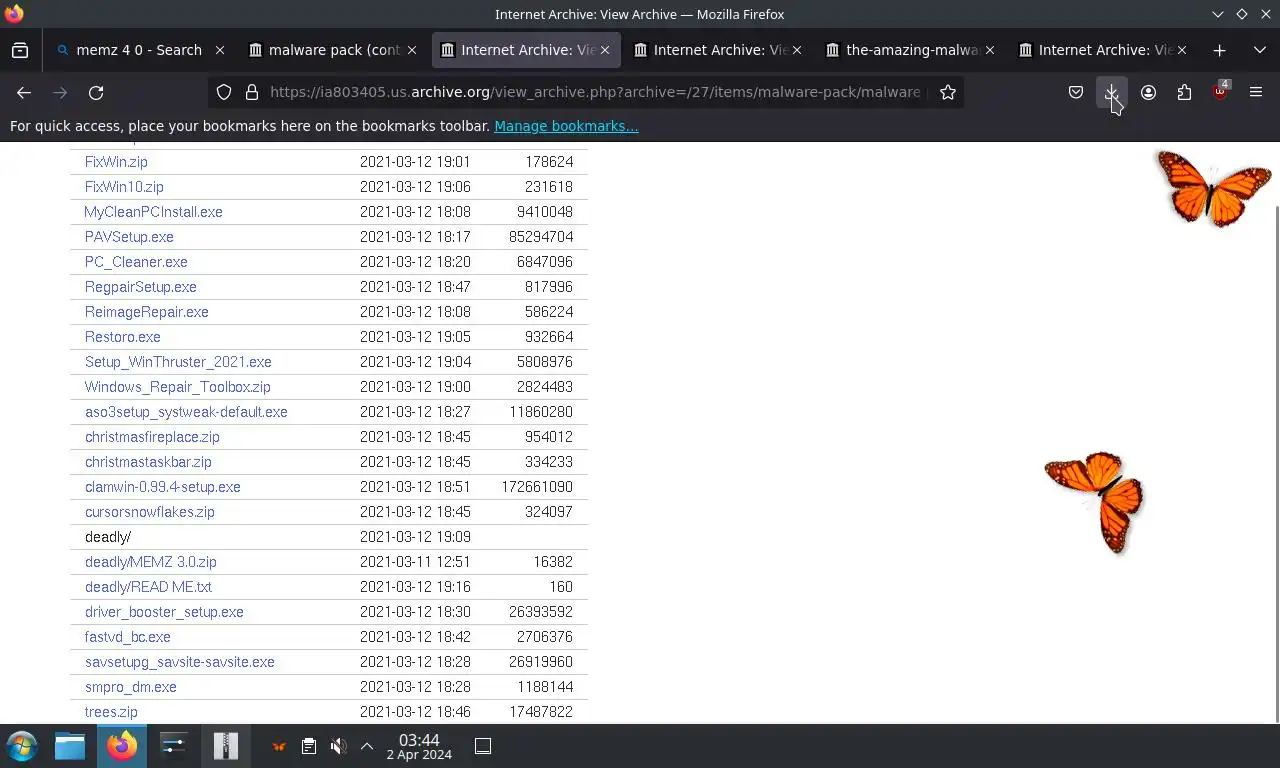Open Windows_Repair_Toolbox.zip link

(x=177, y=387)
